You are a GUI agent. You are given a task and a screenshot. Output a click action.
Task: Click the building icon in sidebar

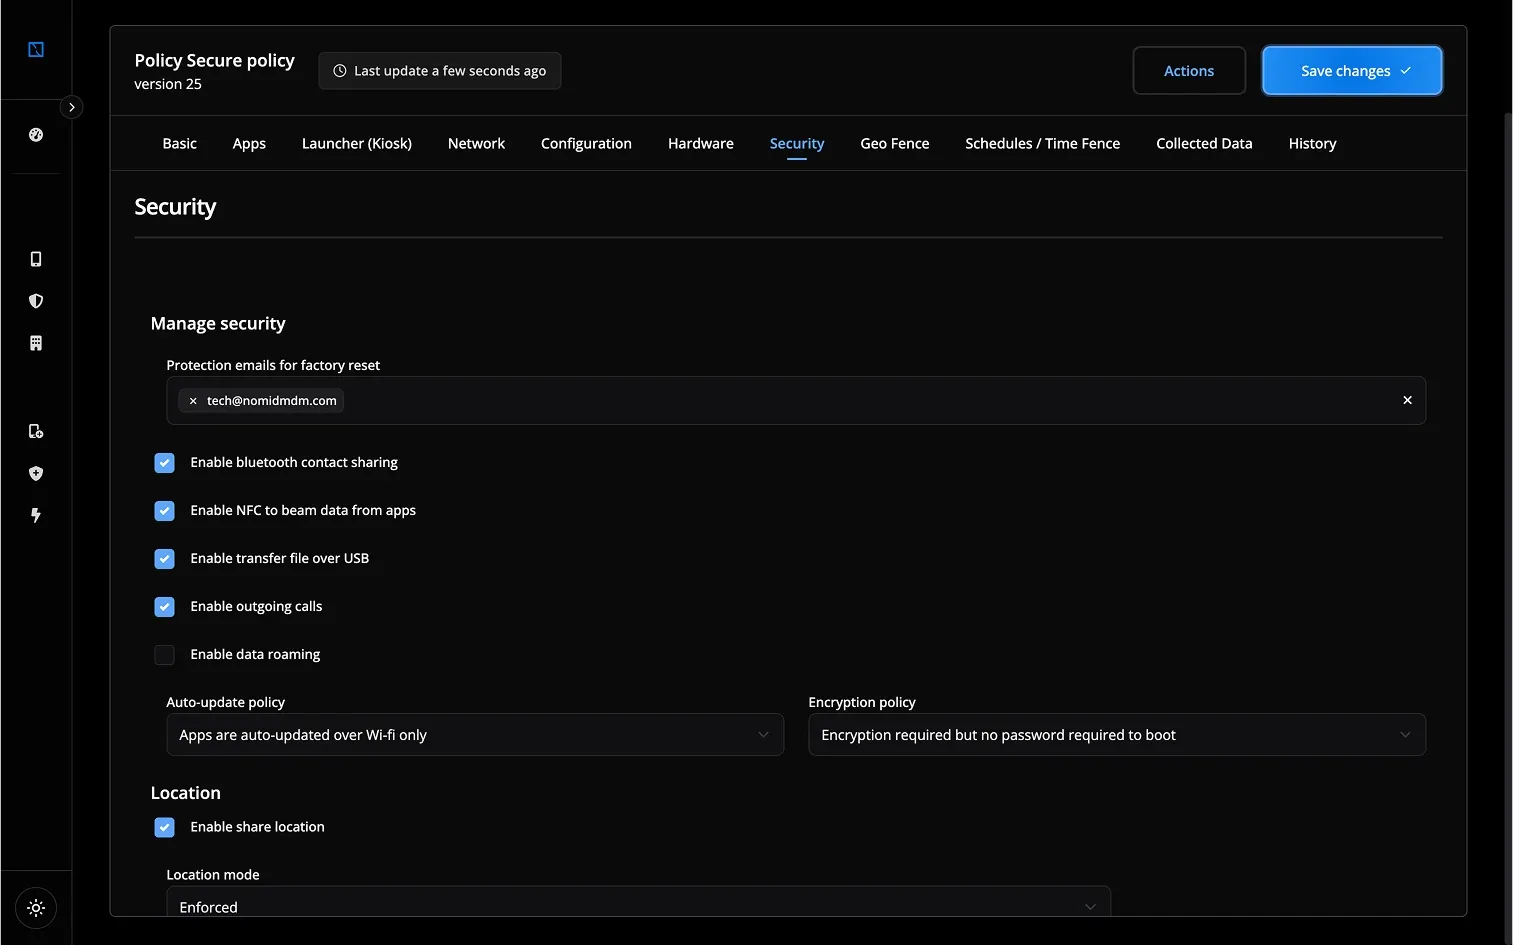click(36, 343)
